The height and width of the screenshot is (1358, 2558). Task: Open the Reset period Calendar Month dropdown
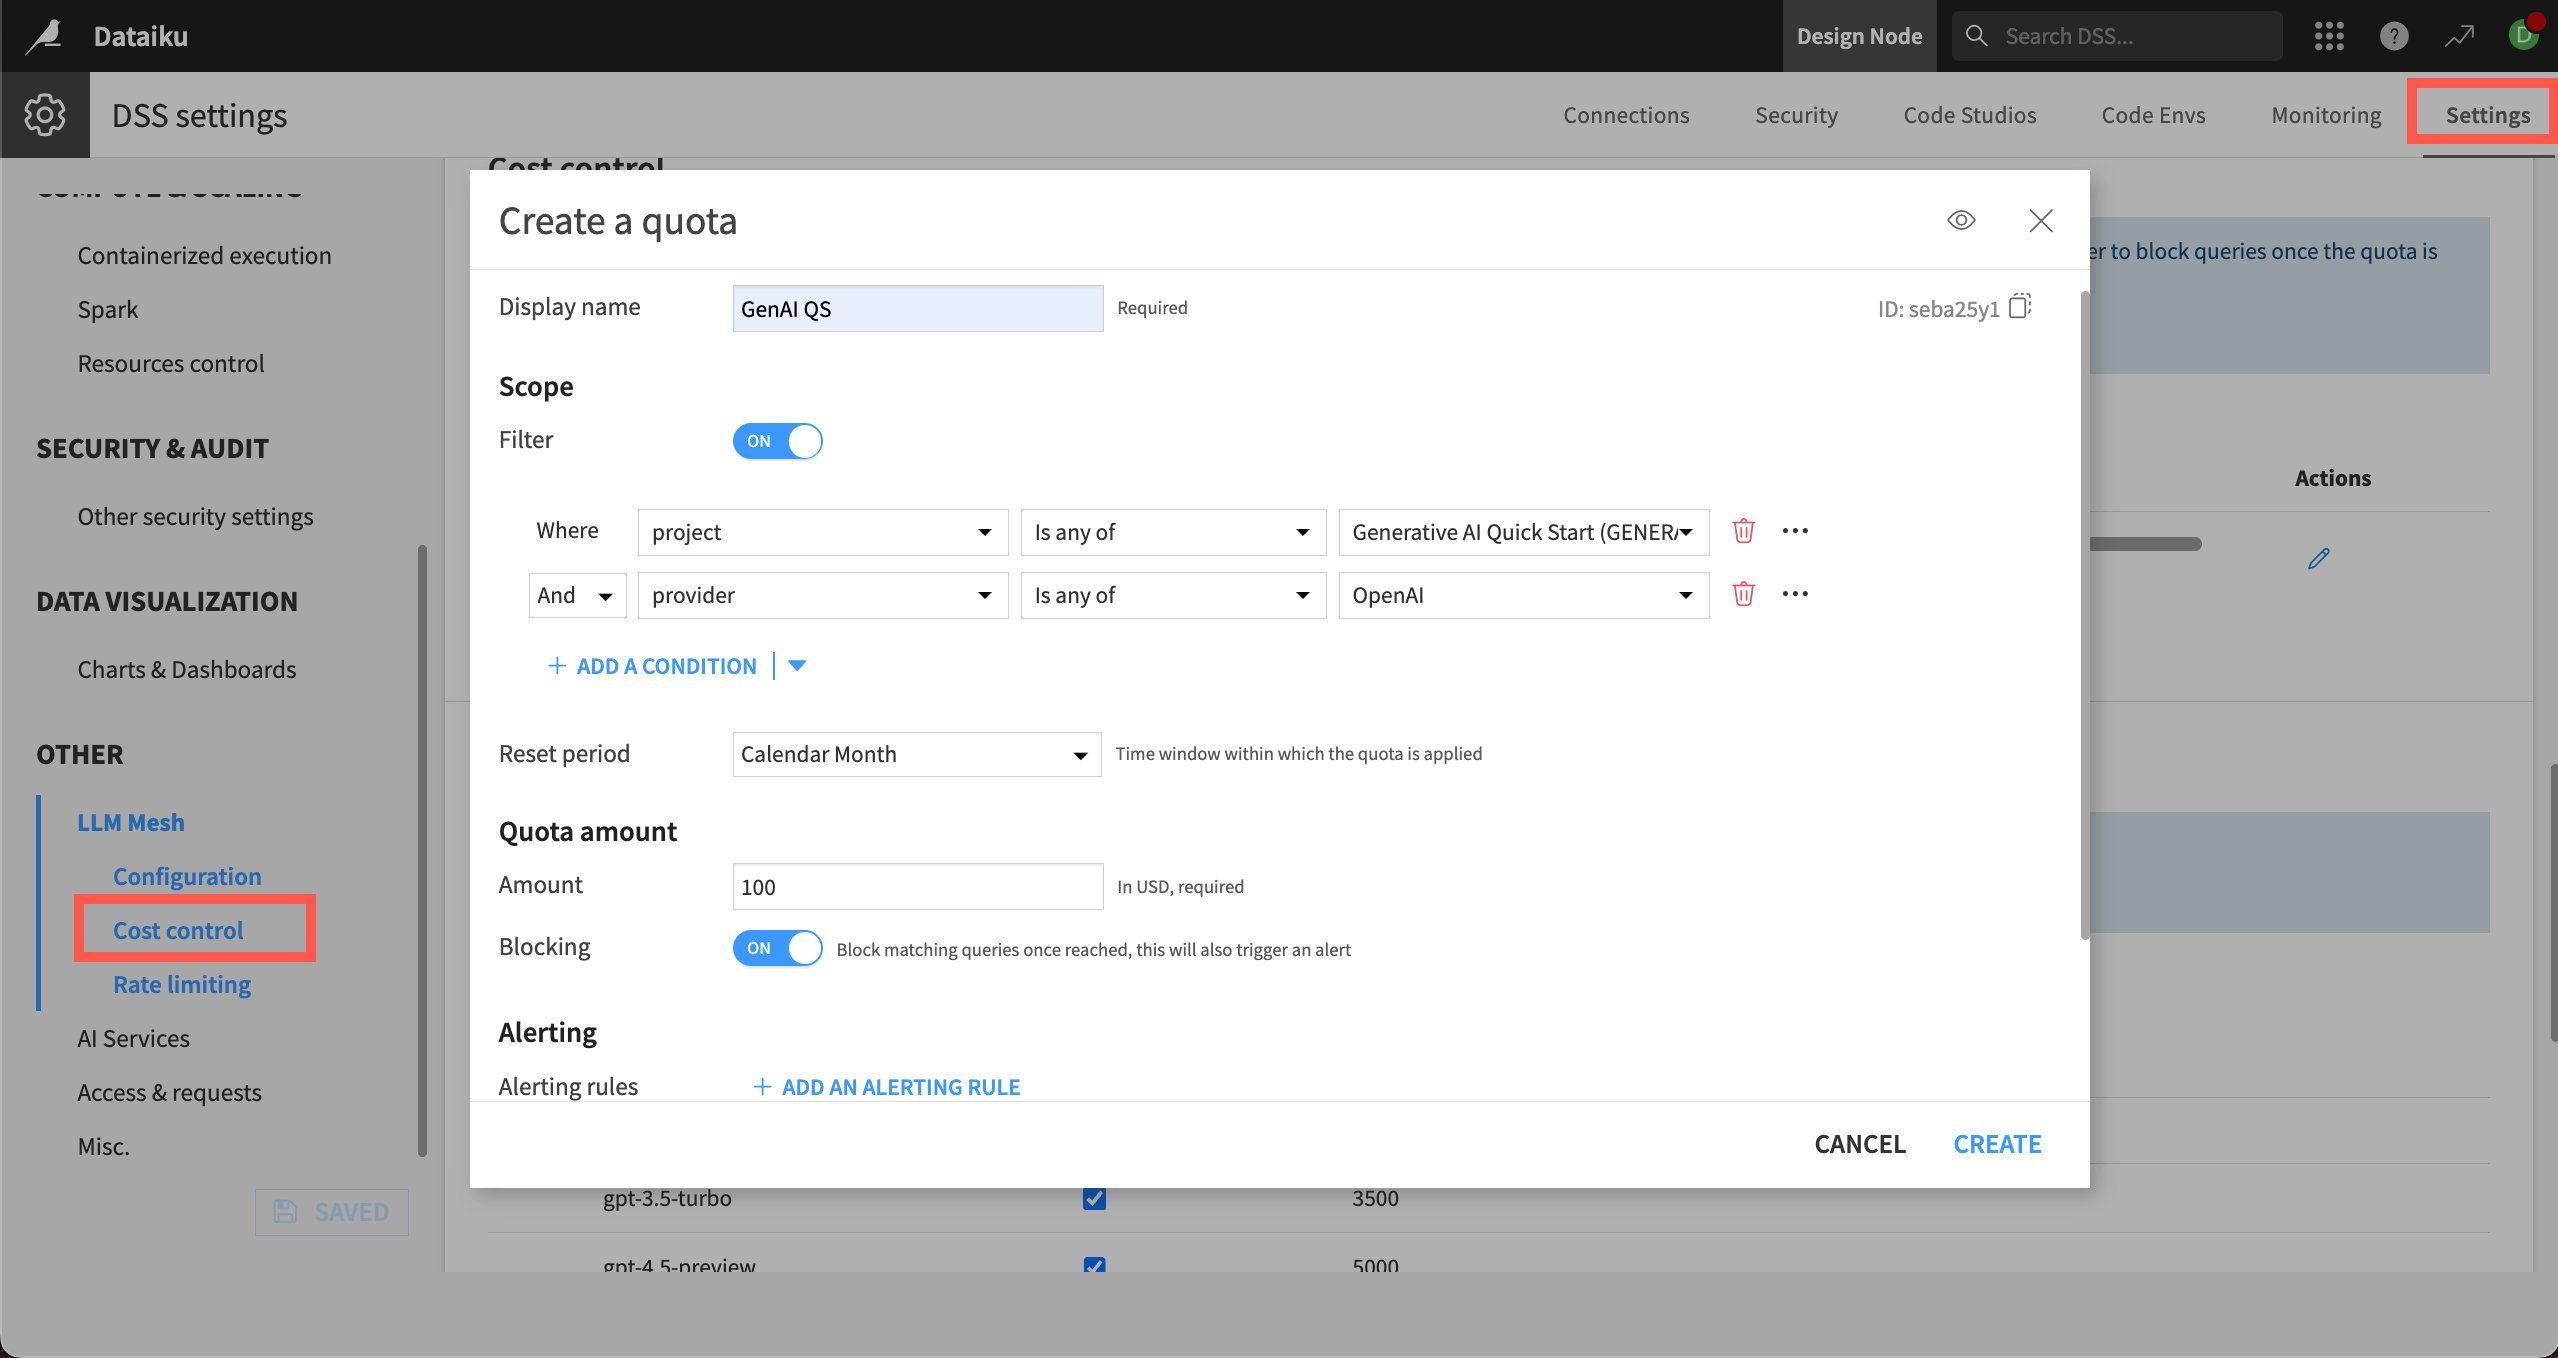(913, 754)
